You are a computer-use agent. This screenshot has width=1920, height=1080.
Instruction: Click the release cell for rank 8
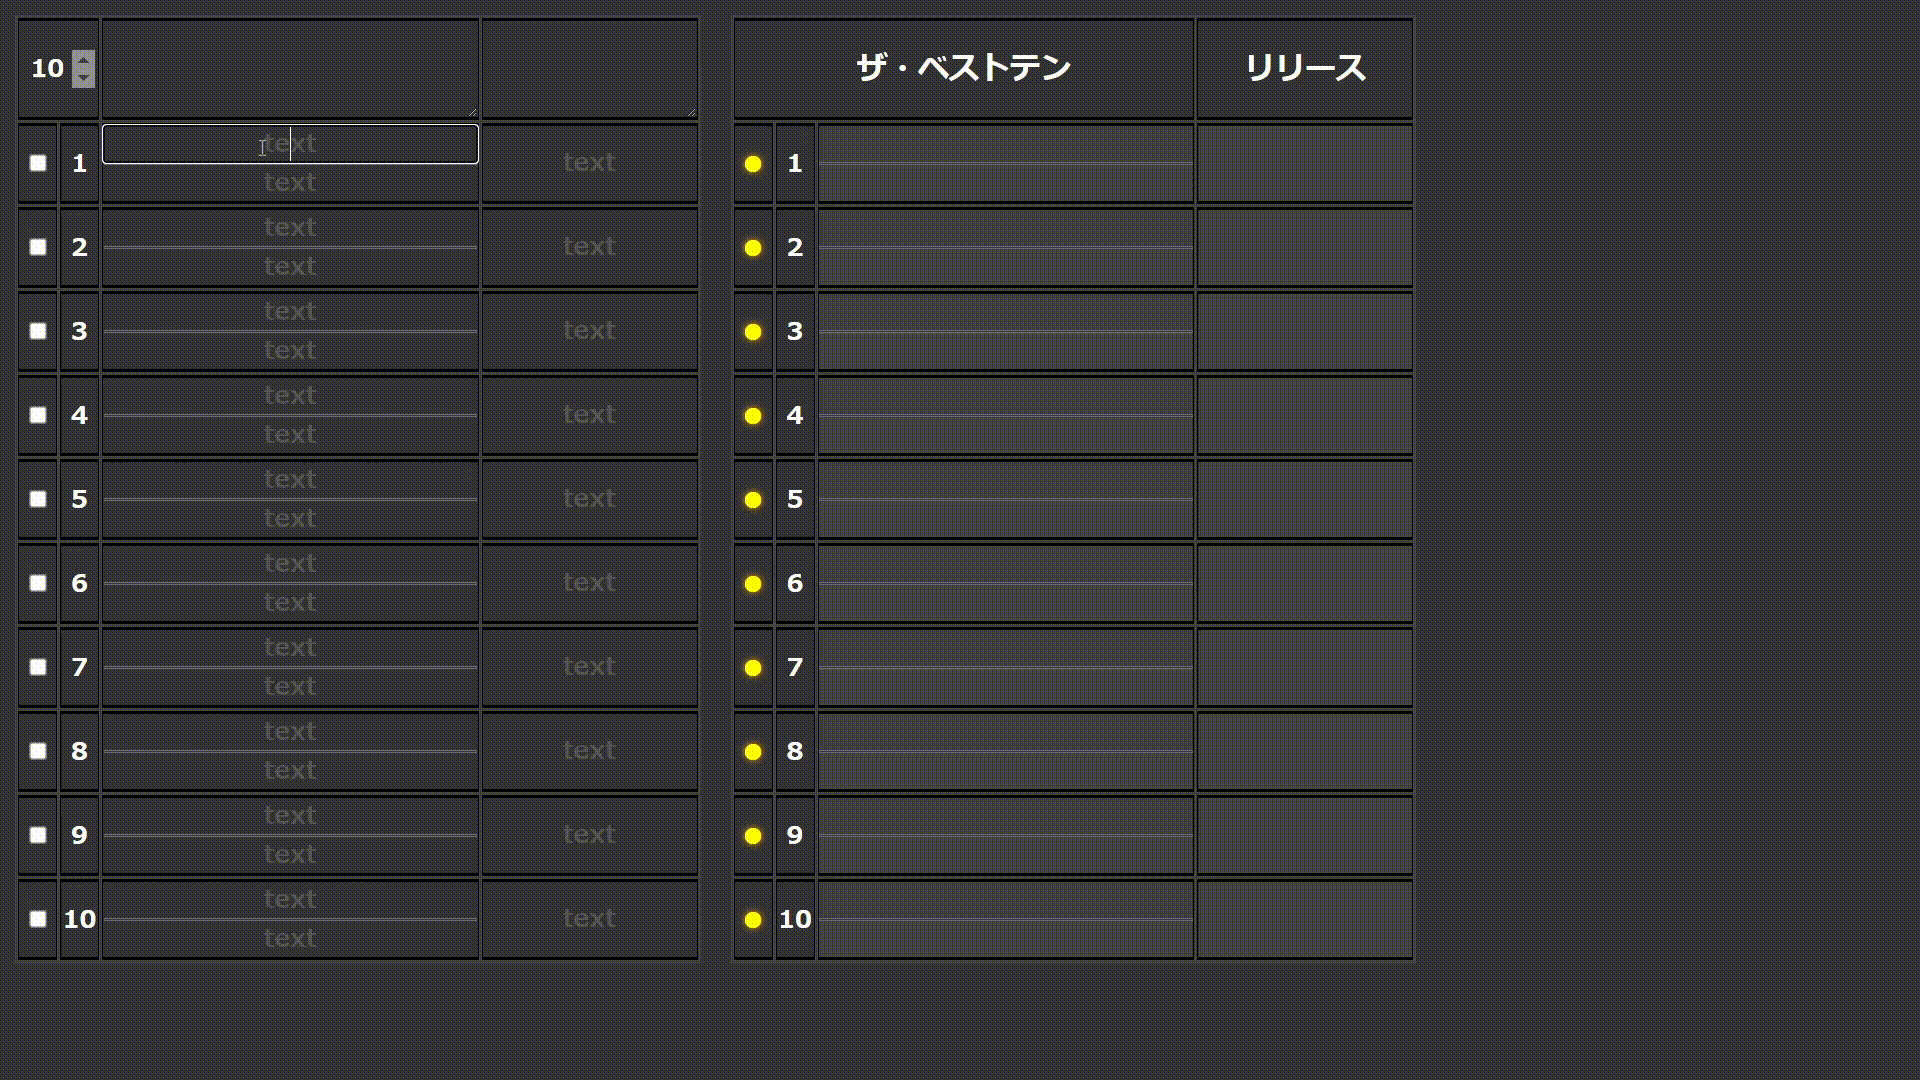tap(1304, 751)
